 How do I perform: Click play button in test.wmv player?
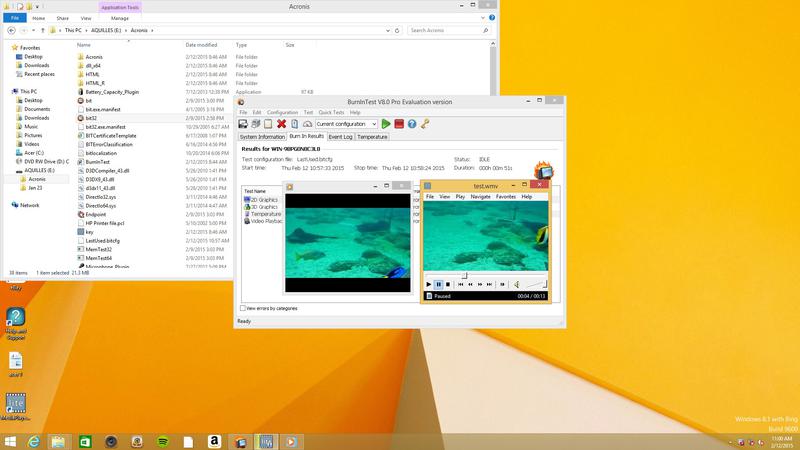tap(429, 284)
